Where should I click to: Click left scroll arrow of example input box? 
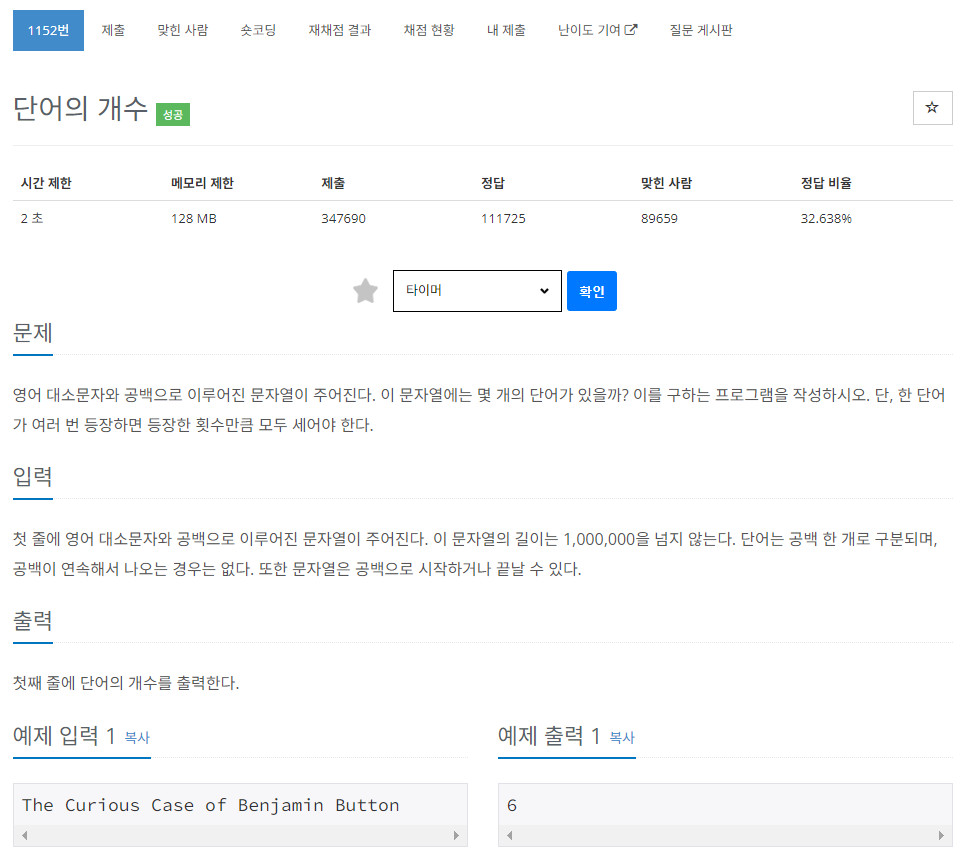point(25,835)
